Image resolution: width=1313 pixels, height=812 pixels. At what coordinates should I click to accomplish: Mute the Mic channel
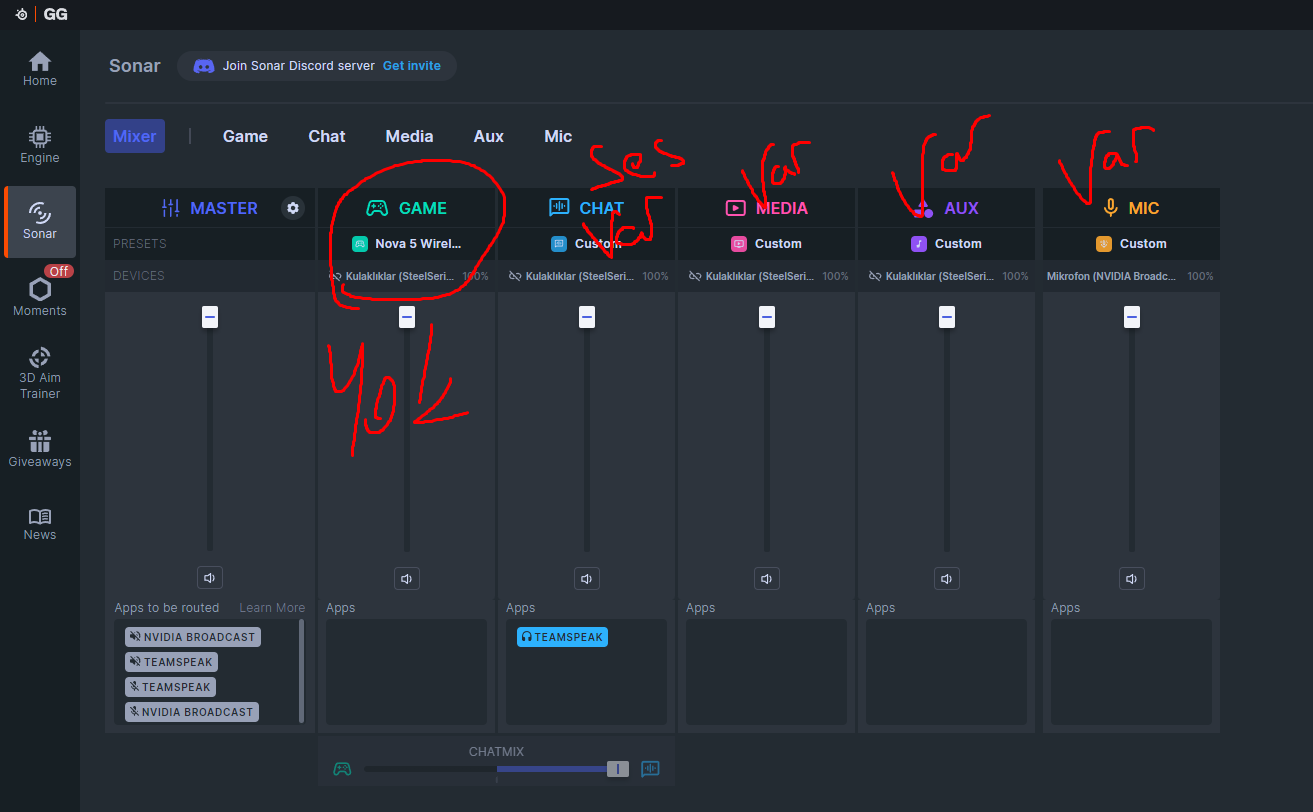1132,578
